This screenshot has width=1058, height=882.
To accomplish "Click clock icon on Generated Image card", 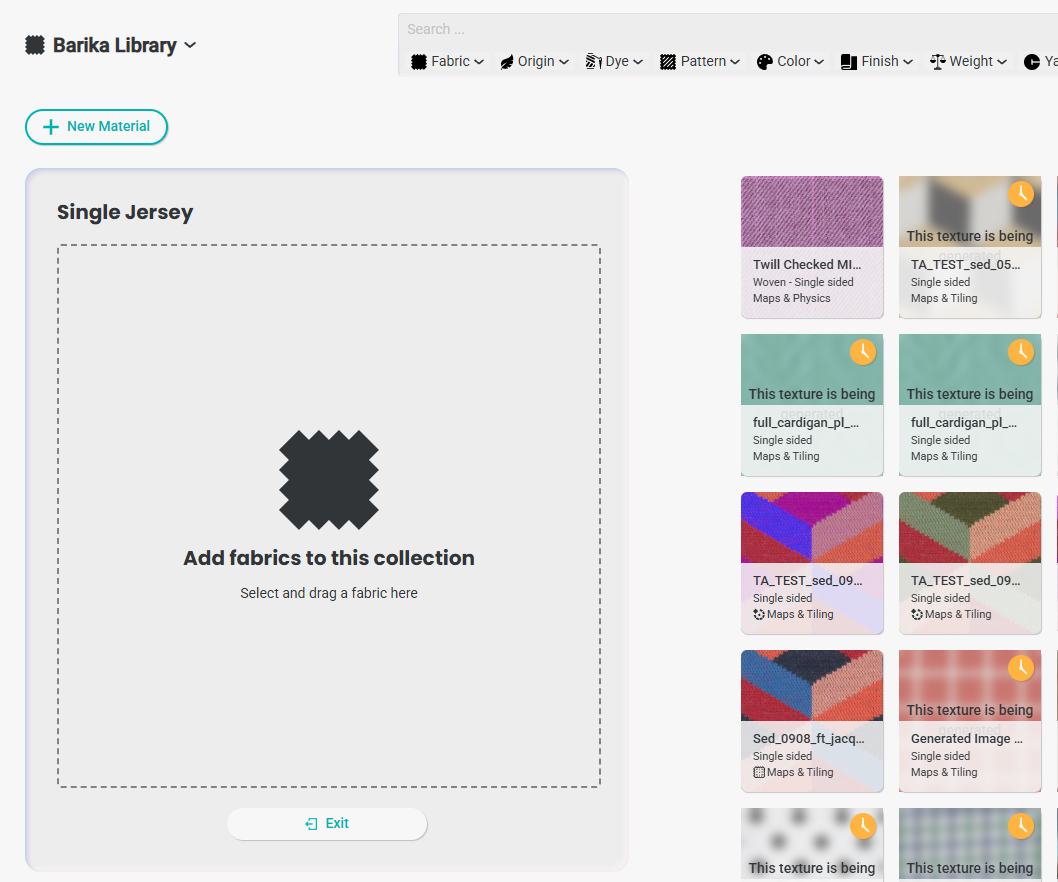I will coord(1020,667).
